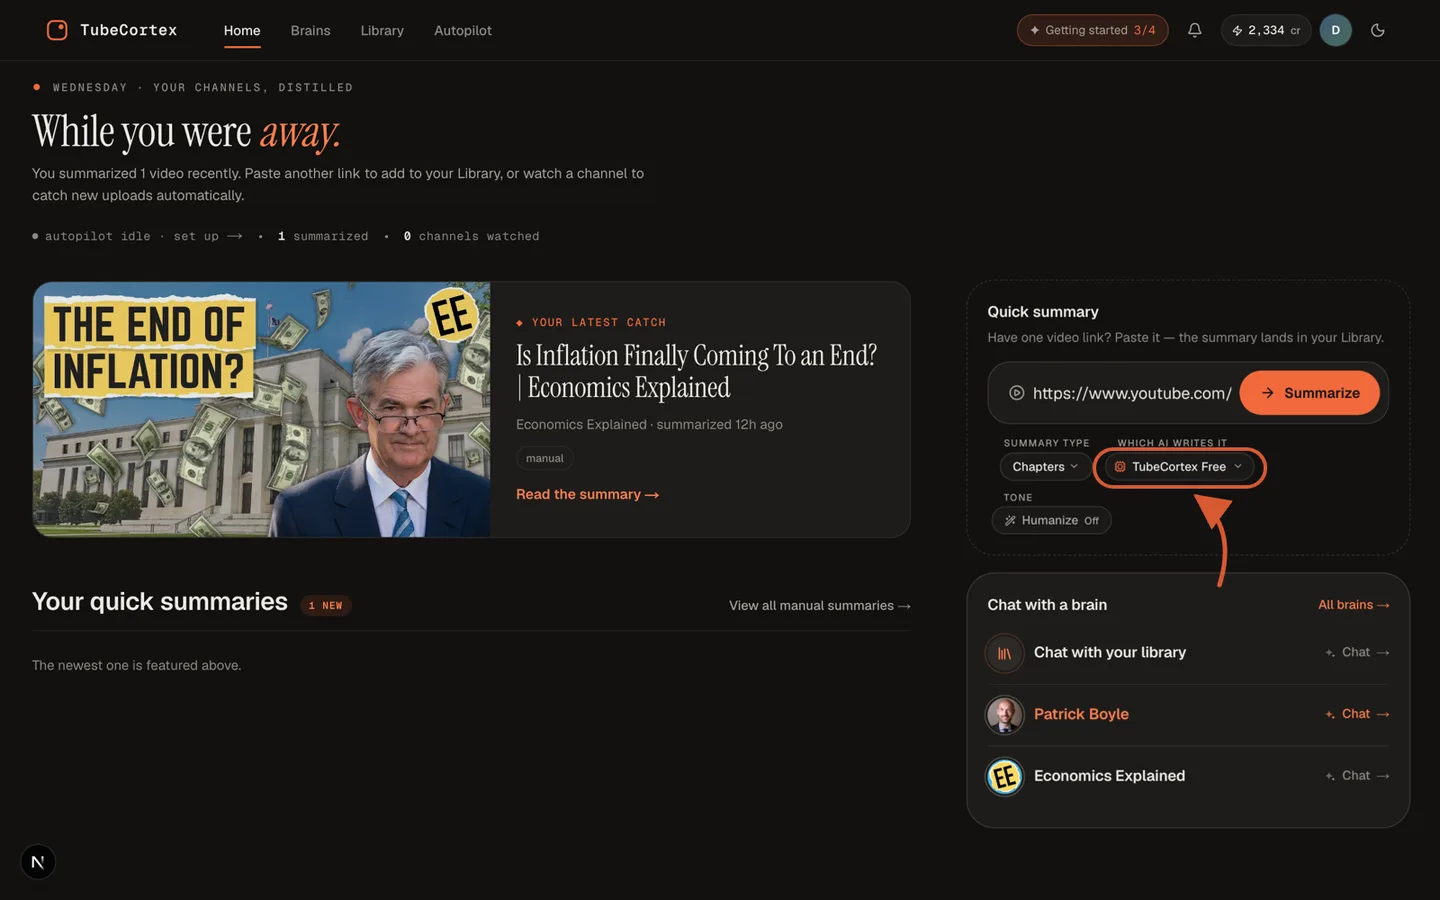Click the play icon in the URL field
The width and height of the screenshot is (1440, 900).
[x=1016, y=393]
